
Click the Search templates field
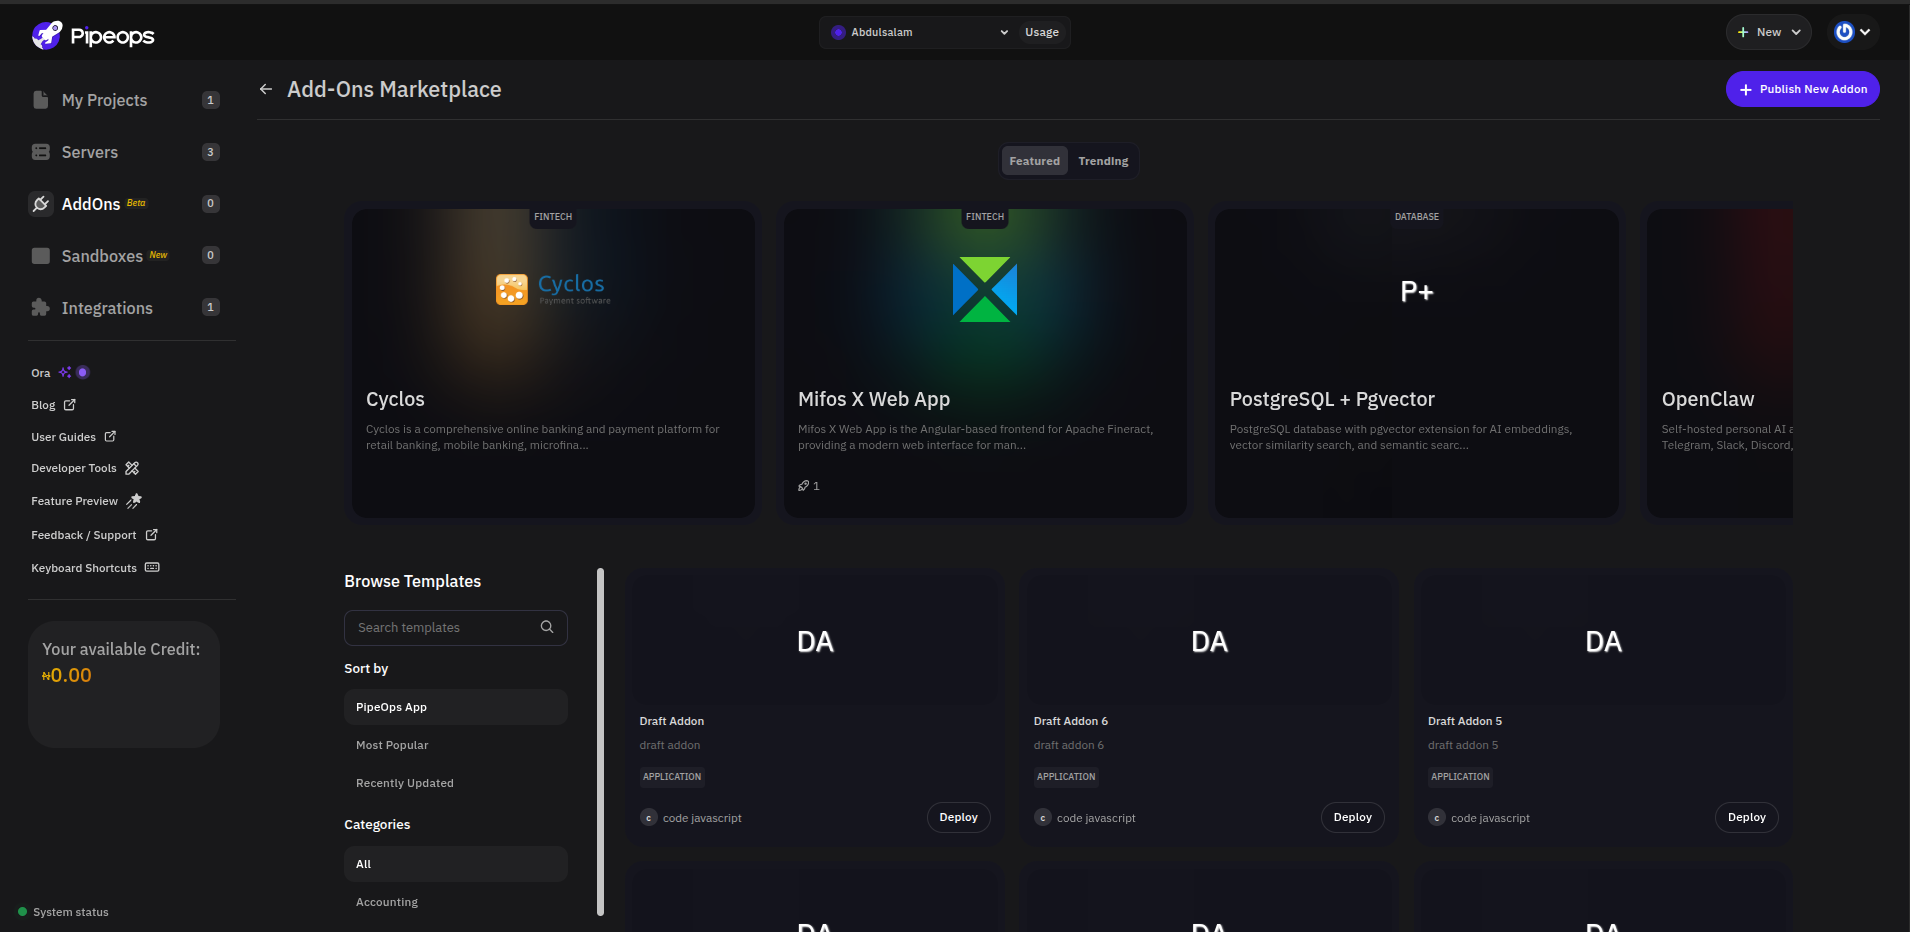click(456, 627)
